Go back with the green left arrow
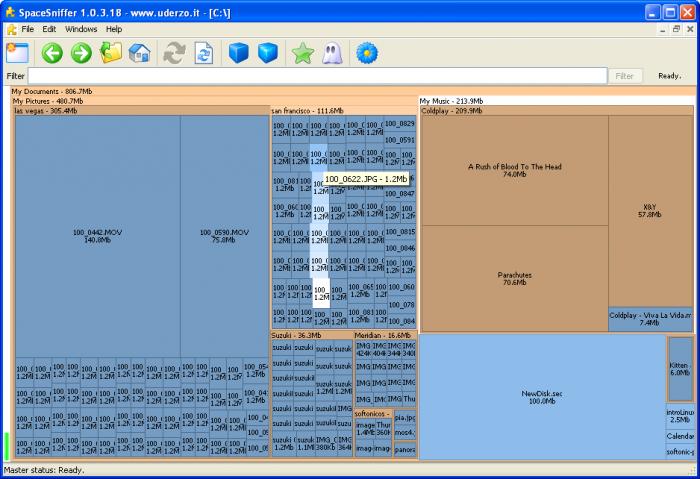 point(52,53)
